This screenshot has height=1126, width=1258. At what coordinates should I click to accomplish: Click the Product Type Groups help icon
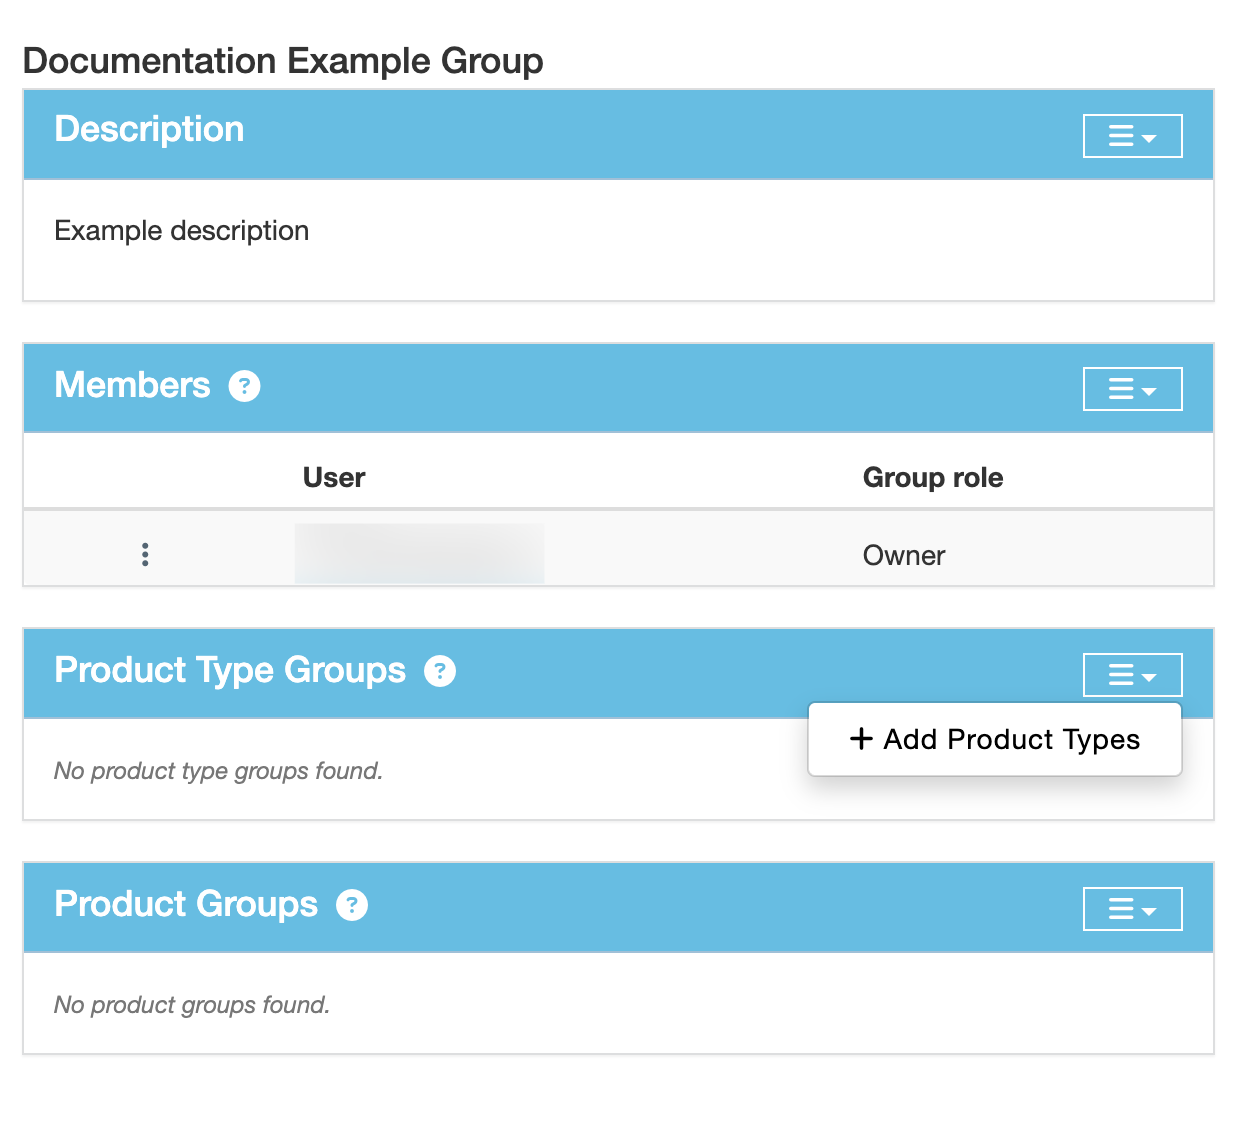pyautogui.click(x=440, y=671)
